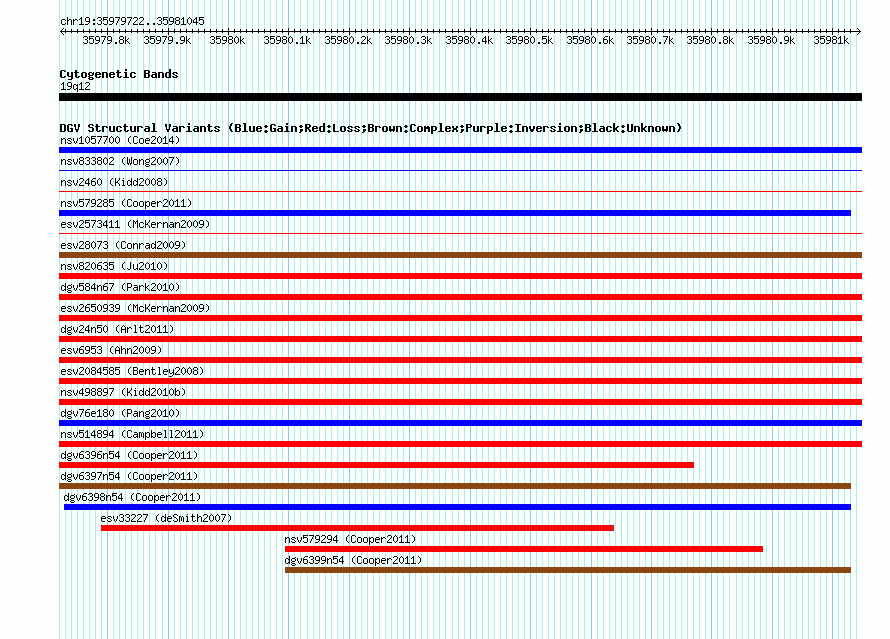Viewport: 890px width, 639px height.
Task: Click the dgv584n67 (Park2010) label
Action: (120, 287)
